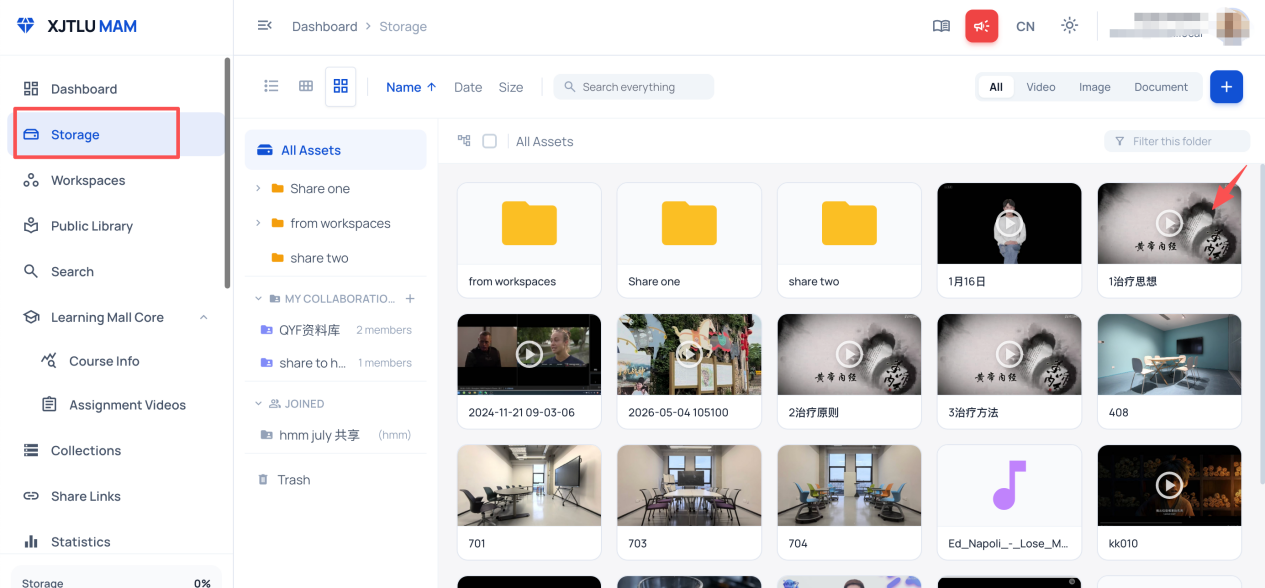
Task: Switch to list view icon
Action: (271, 86)
